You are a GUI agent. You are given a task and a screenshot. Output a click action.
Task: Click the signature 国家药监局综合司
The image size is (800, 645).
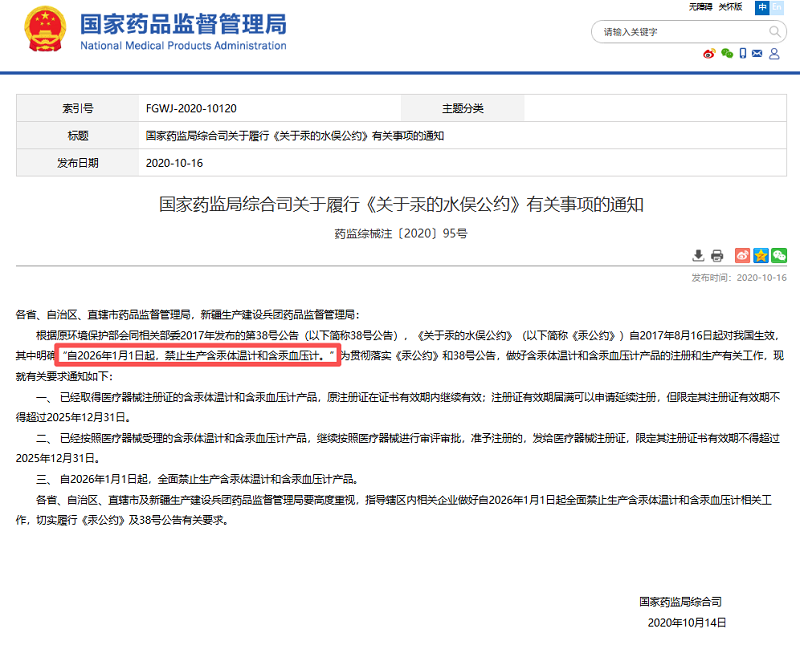tap(681, 602)
